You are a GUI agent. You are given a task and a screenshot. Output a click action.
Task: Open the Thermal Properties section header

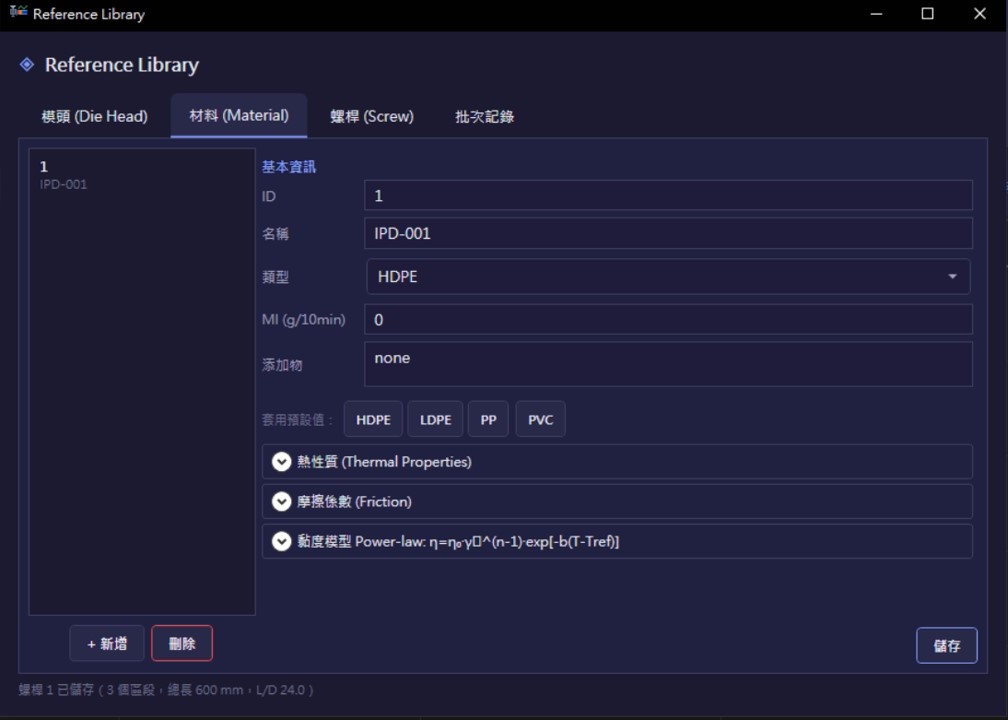click(616, 462)
